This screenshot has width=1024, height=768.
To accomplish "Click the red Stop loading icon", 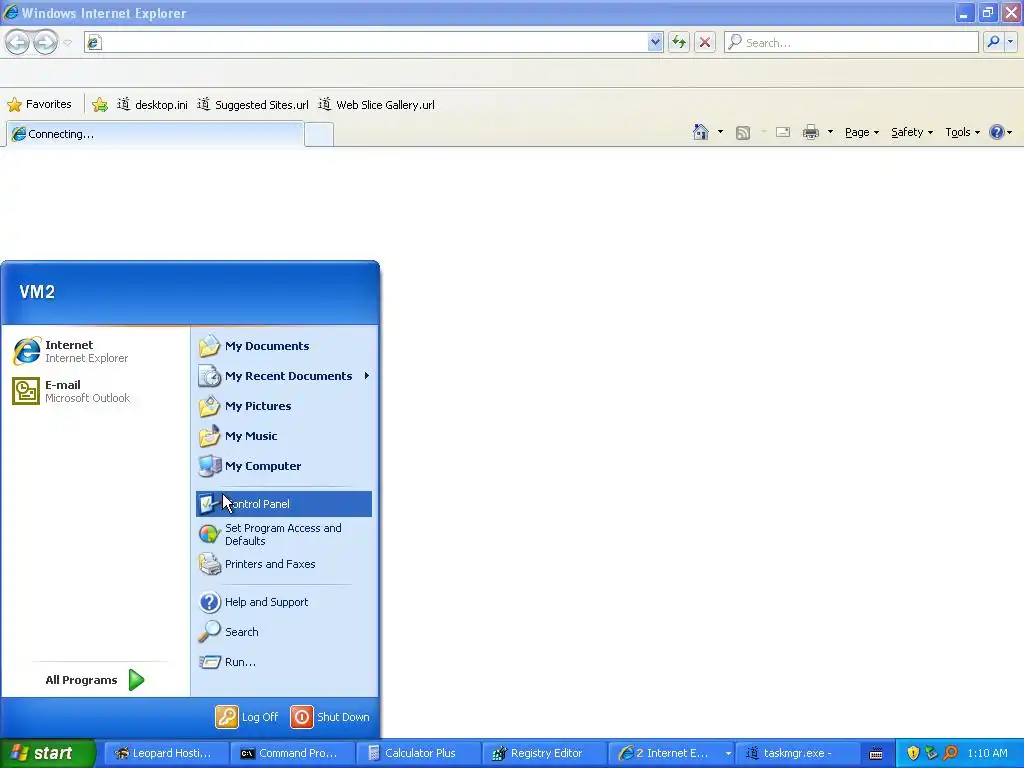I will coord(705,42).
